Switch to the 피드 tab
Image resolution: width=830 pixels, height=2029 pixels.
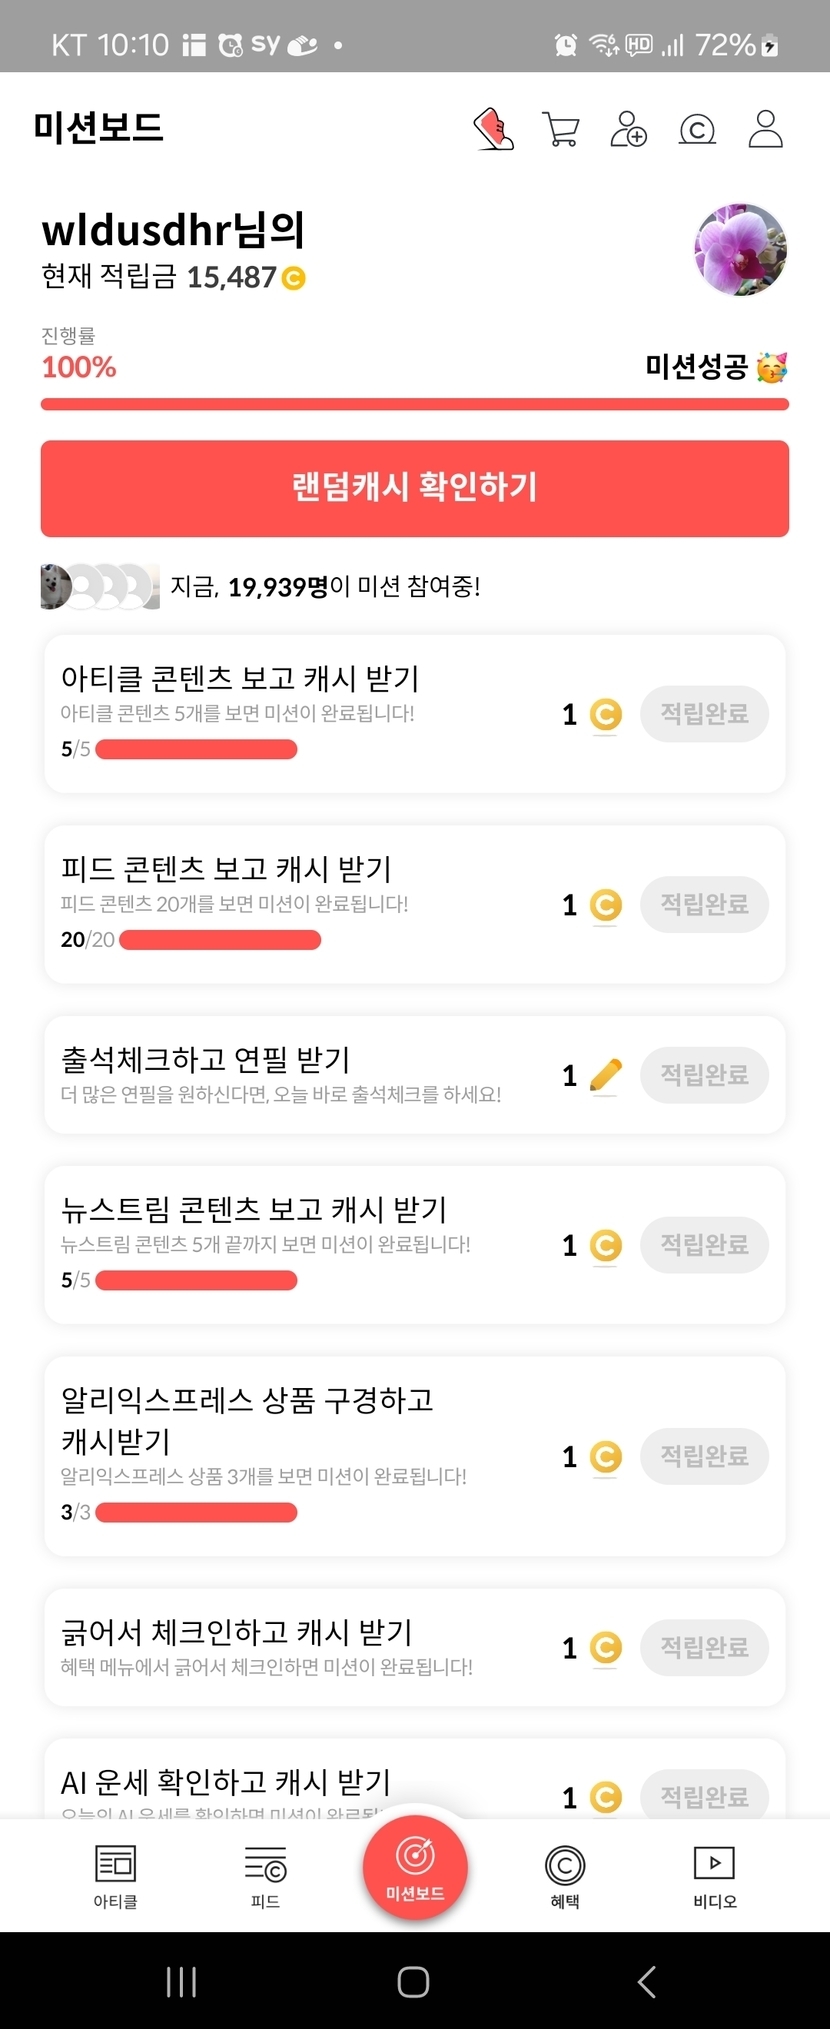(265, 1876)
